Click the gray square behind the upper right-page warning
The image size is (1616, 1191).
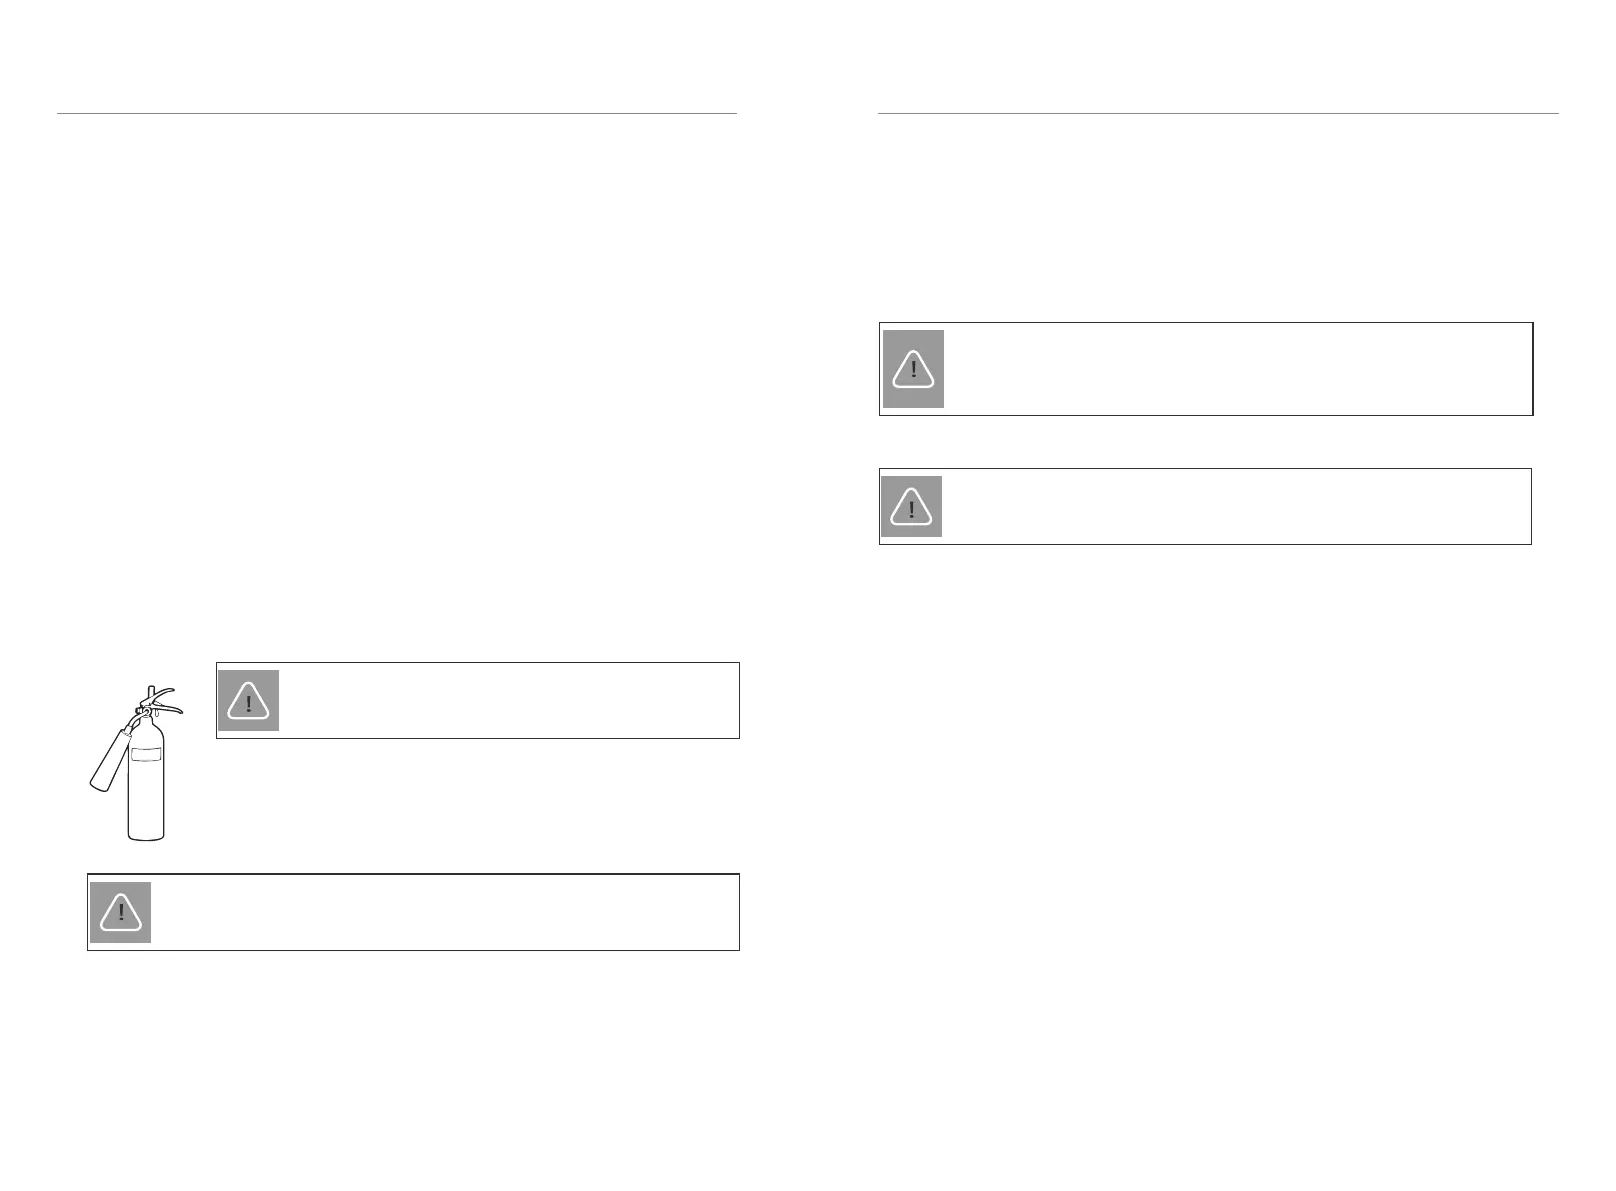point(913,369)
